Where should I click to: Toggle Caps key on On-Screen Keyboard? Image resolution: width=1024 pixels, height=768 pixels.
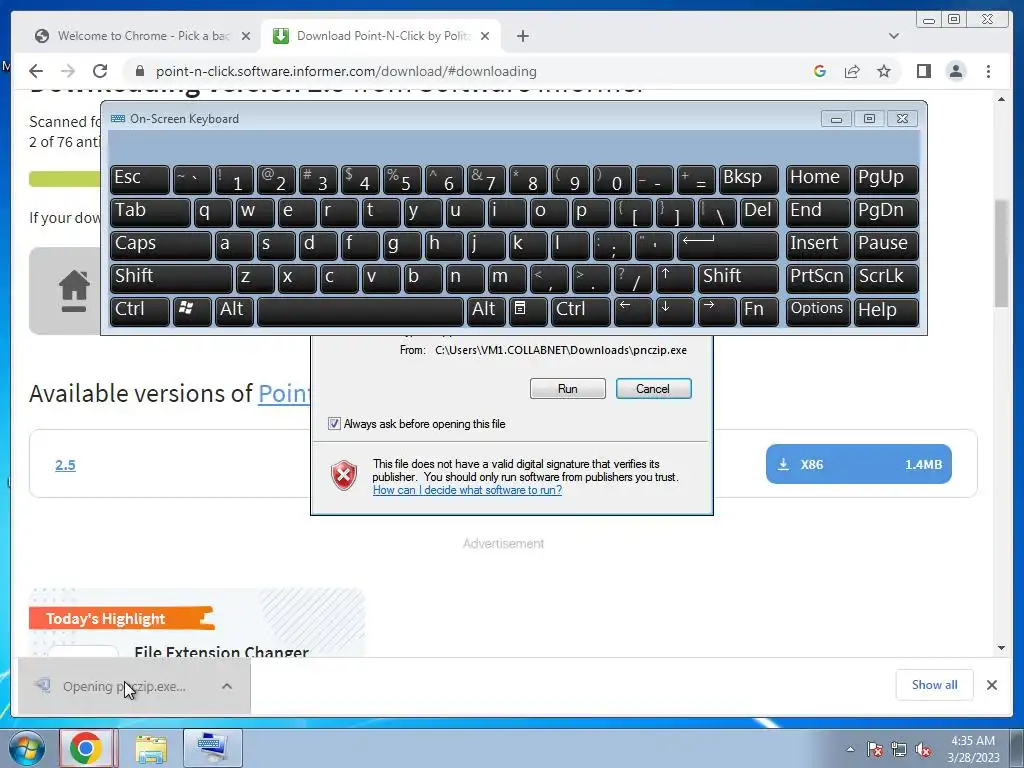[161, 246]
